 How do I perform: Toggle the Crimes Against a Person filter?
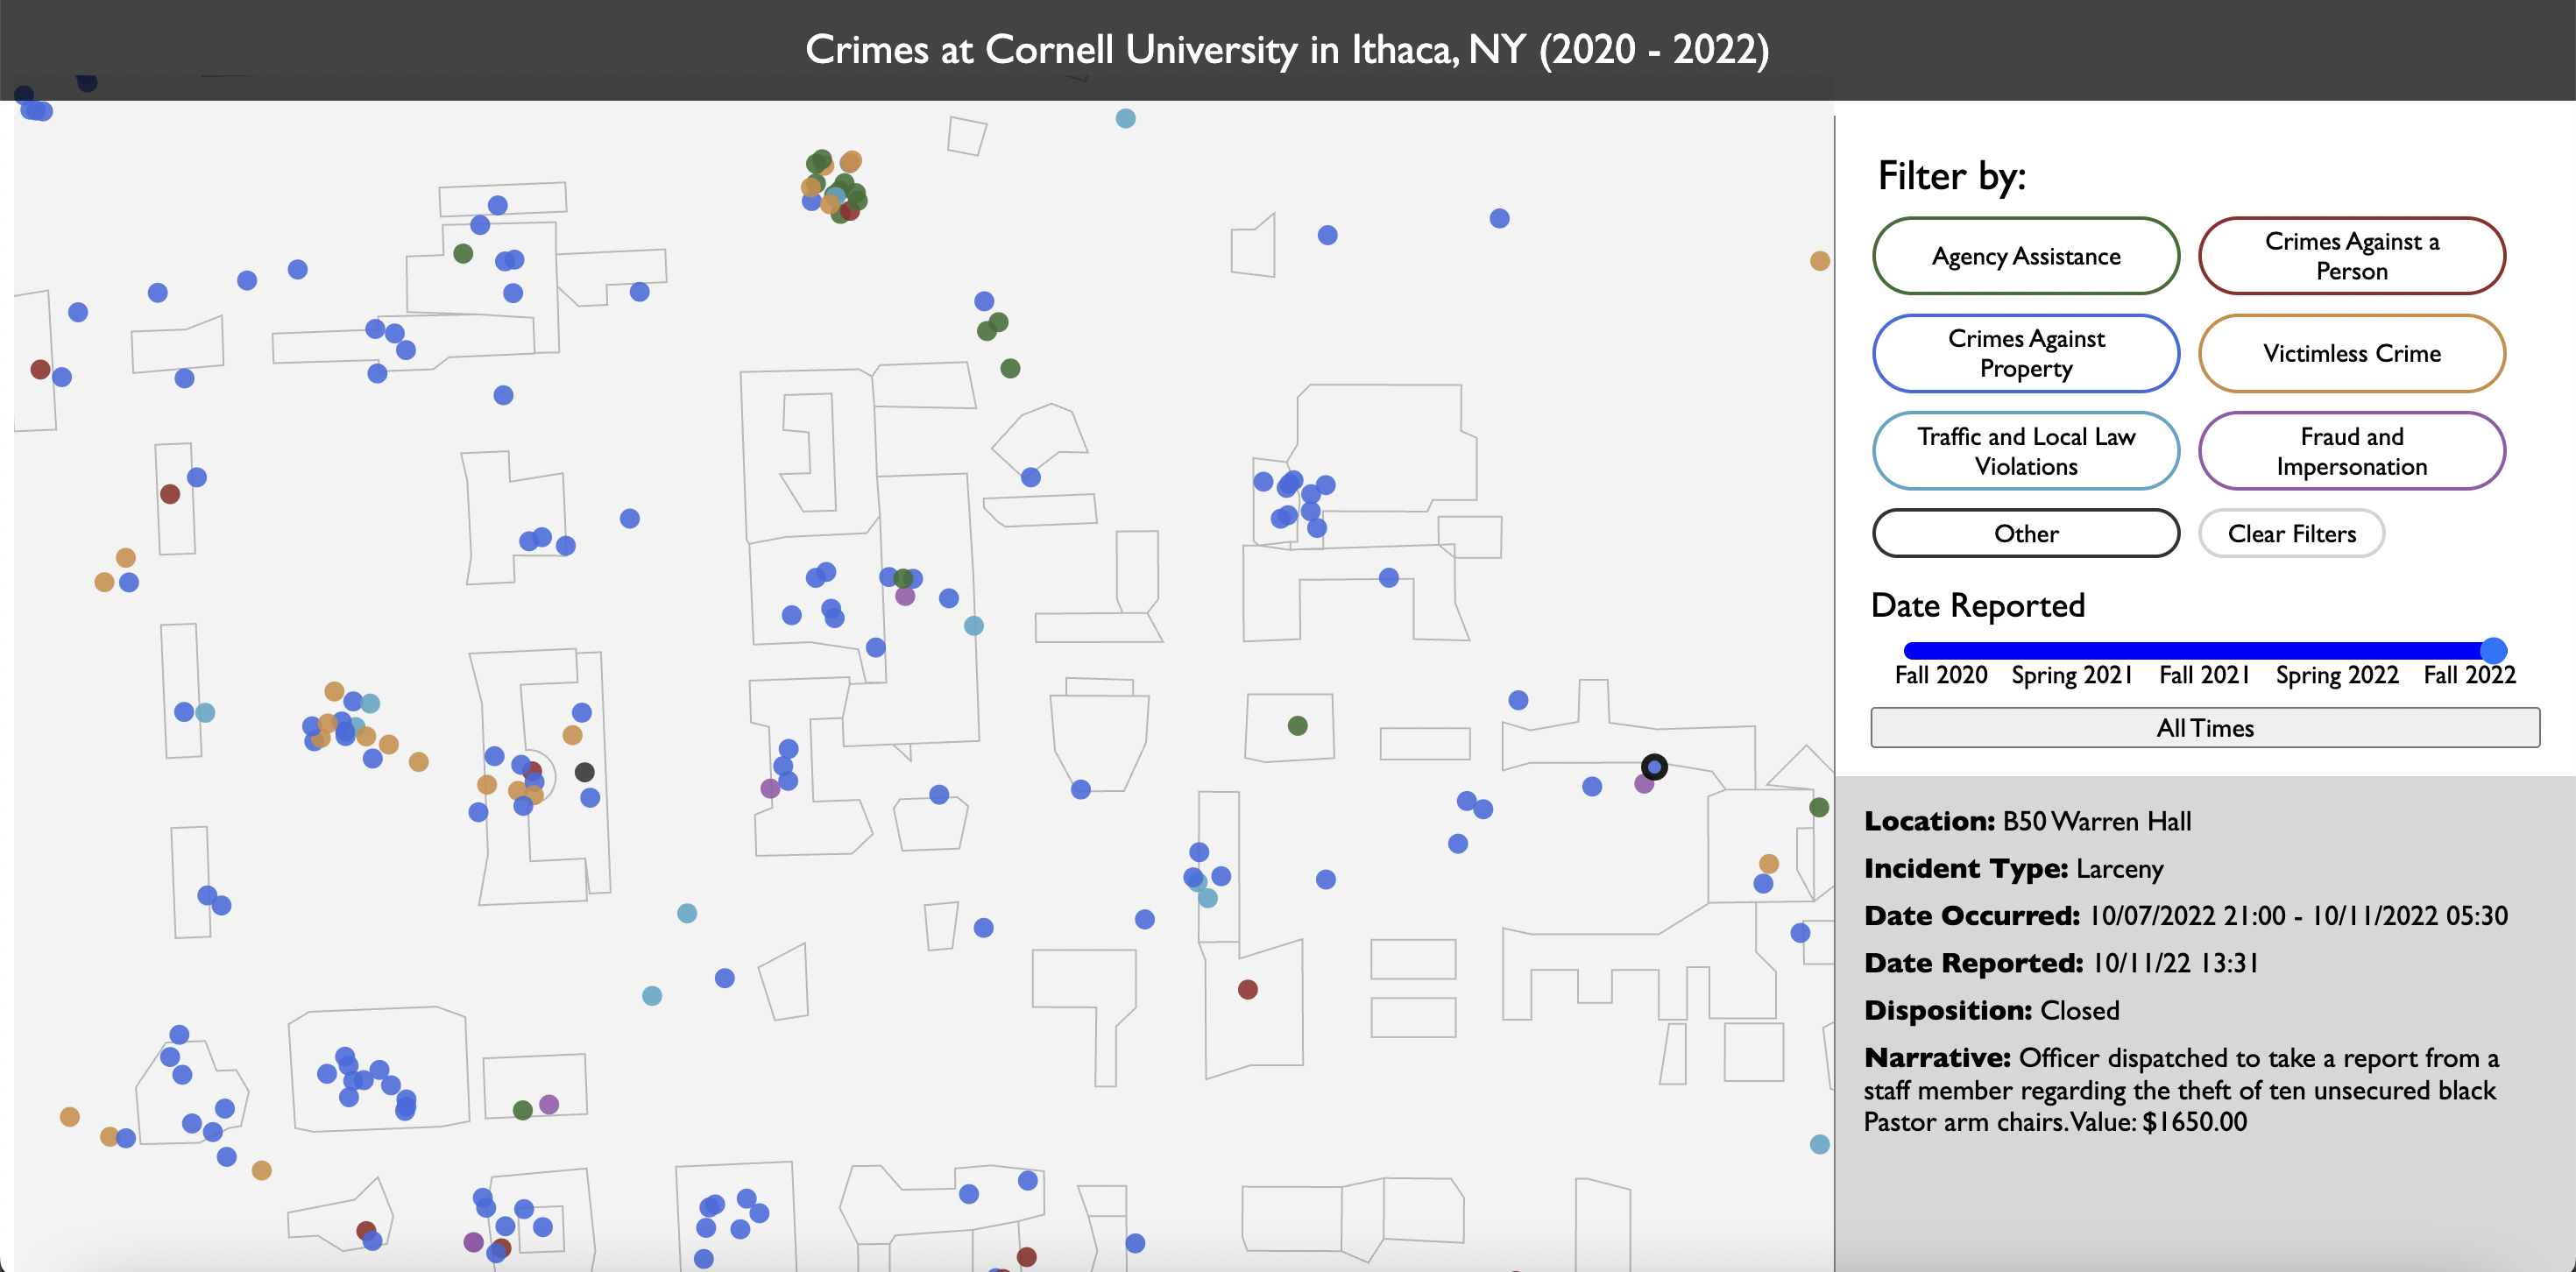click(2351, 256)
